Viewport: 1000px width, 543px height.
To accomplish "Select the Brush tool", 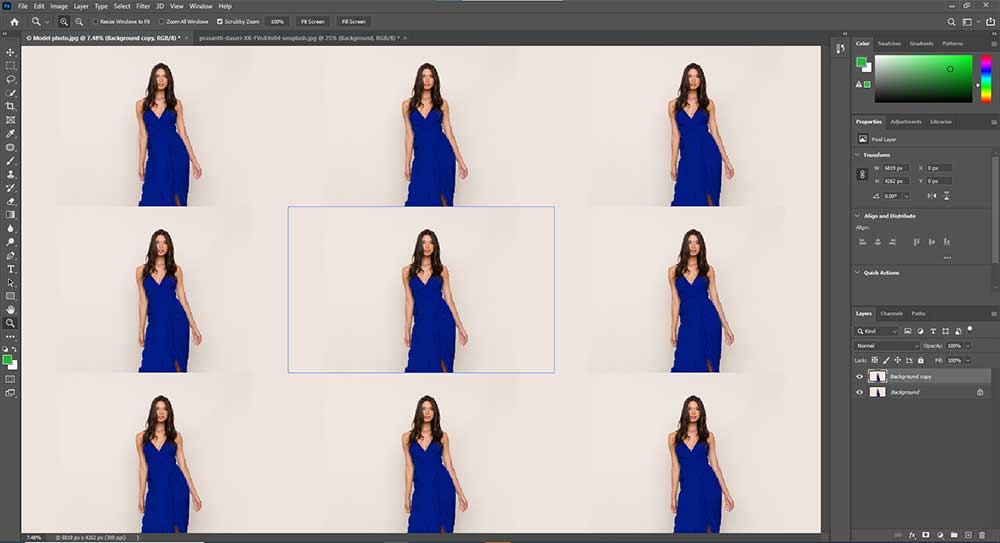I will (x=10, y=161).
